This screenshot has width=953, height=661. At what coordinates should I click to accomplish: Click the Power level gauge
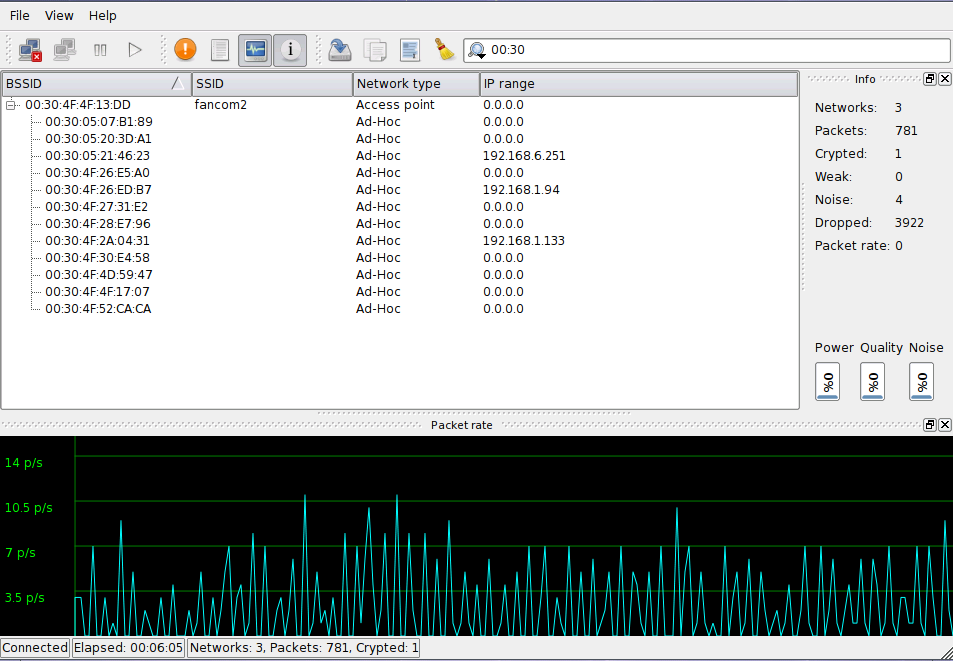pos(827,382)
